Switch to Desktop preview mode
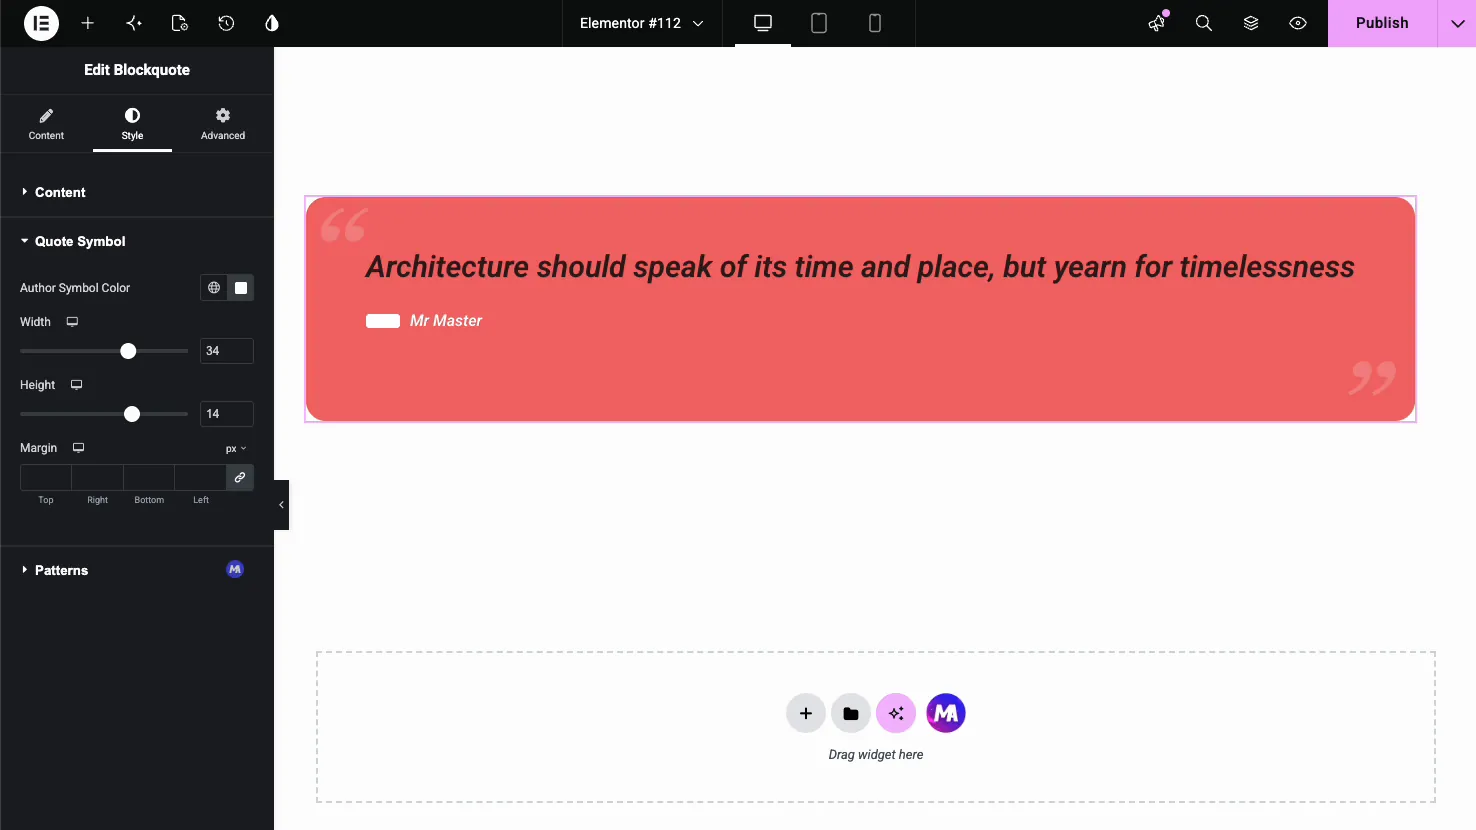1476x830 pixels. (x=763, y=23)
